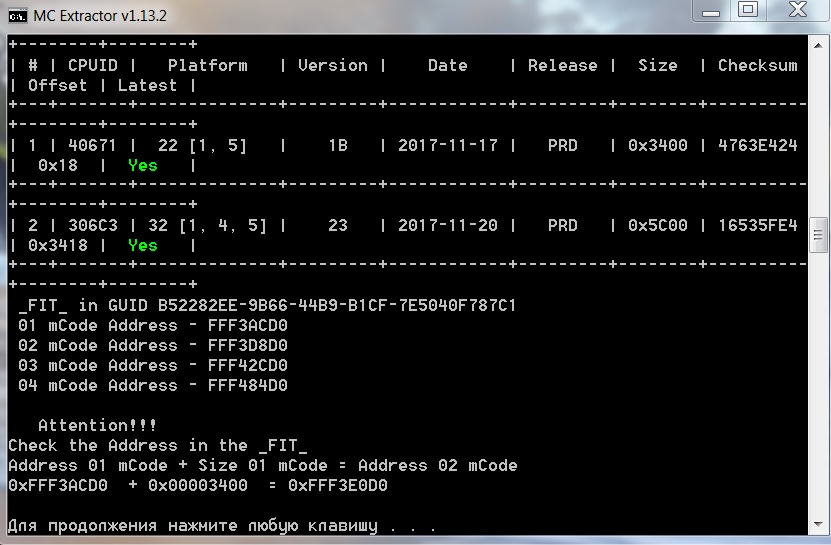Click offset value 0x18
The height and width of the screenshot is (545, 831).
point(58,165)
